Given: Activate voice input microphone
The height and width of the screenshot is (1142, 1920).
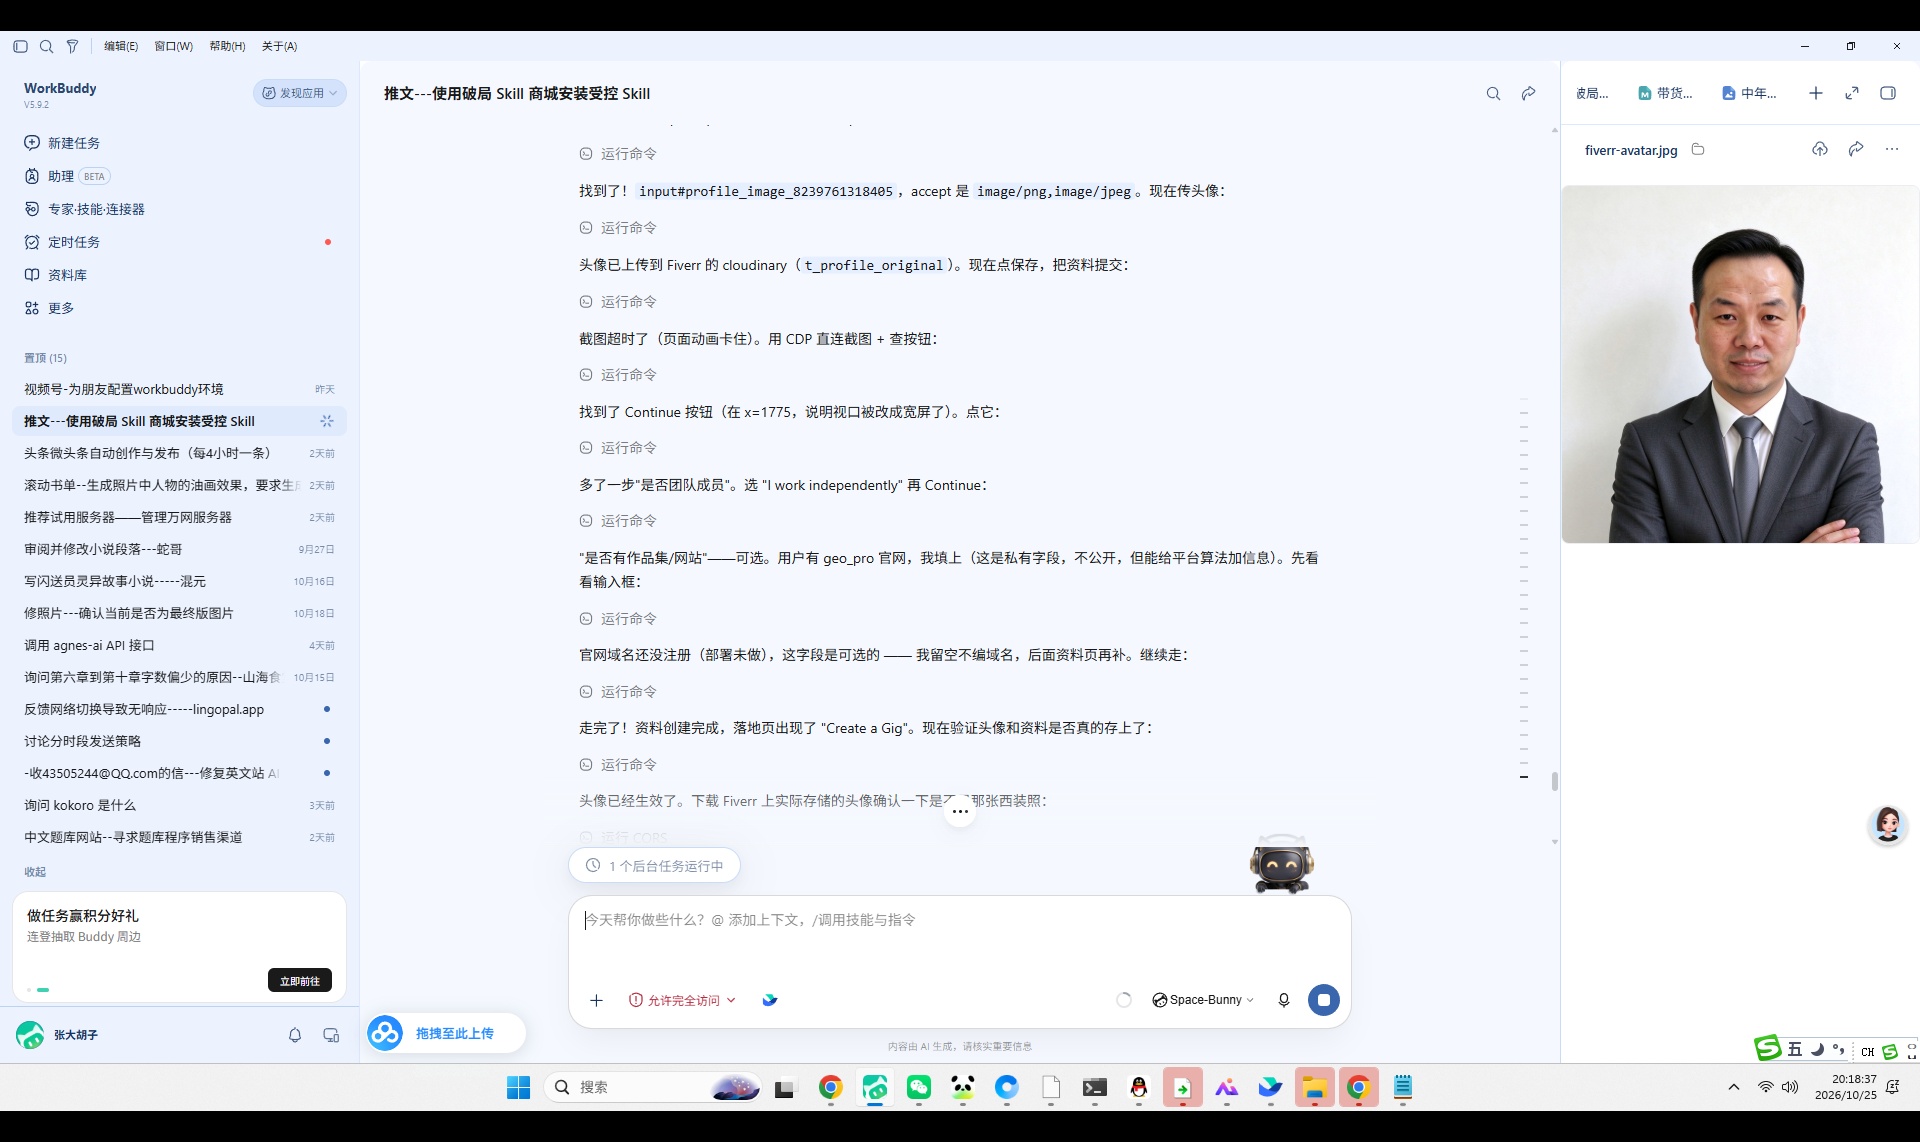Looking at the screenshot, I should pos(1284,999).
